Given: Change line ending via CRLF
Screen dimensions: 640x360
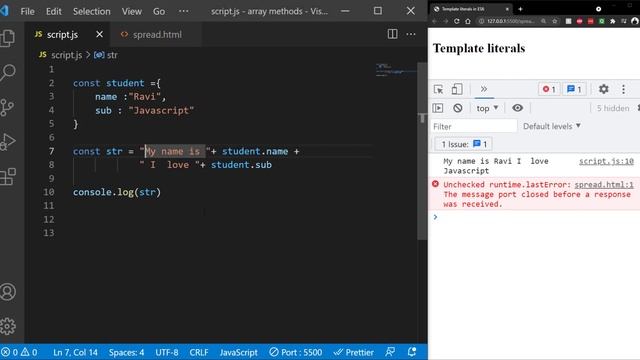Looking at the screenshot, I should [x=199, y=352].
